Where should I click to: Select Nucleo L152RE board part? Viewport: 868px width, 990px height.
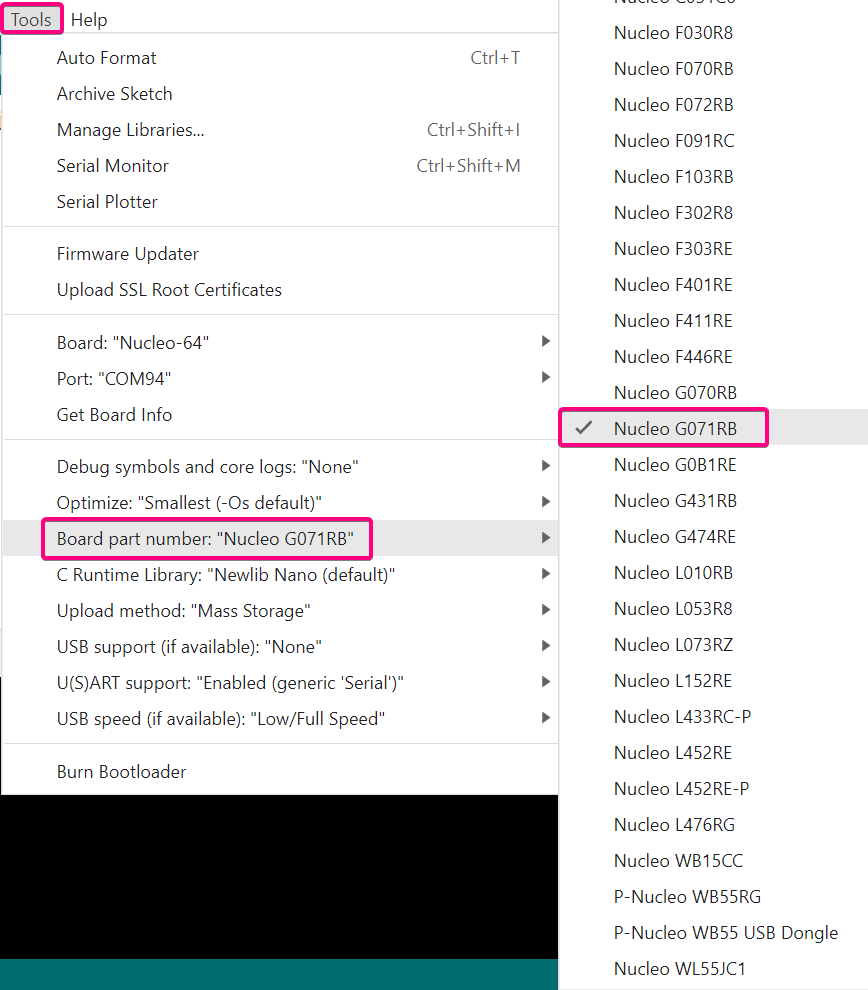(713, 681)
